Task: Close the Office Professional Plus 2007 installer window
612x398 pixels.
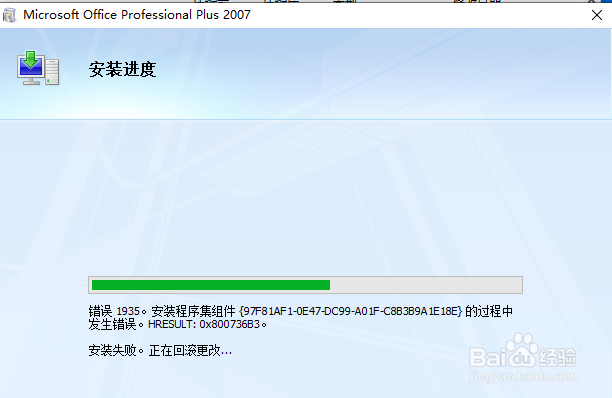Action: [x=596, y=15]
